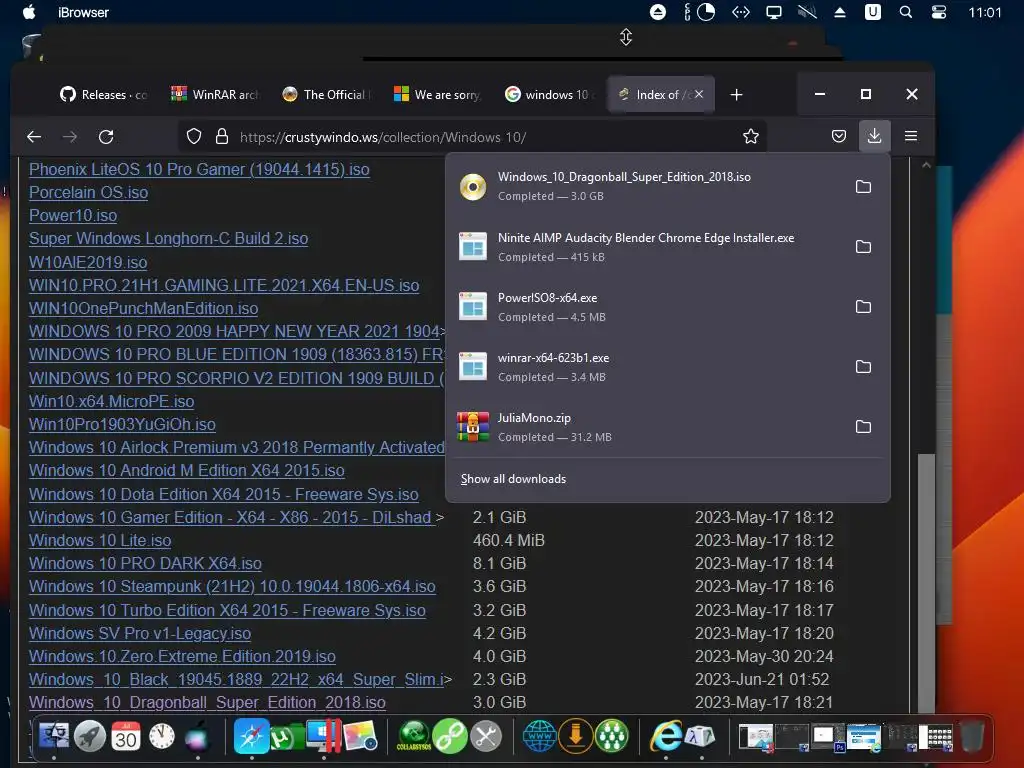Open the orange download arrow dock app
This screenshot has height=768, width=1024.
(x=575, y=736)
